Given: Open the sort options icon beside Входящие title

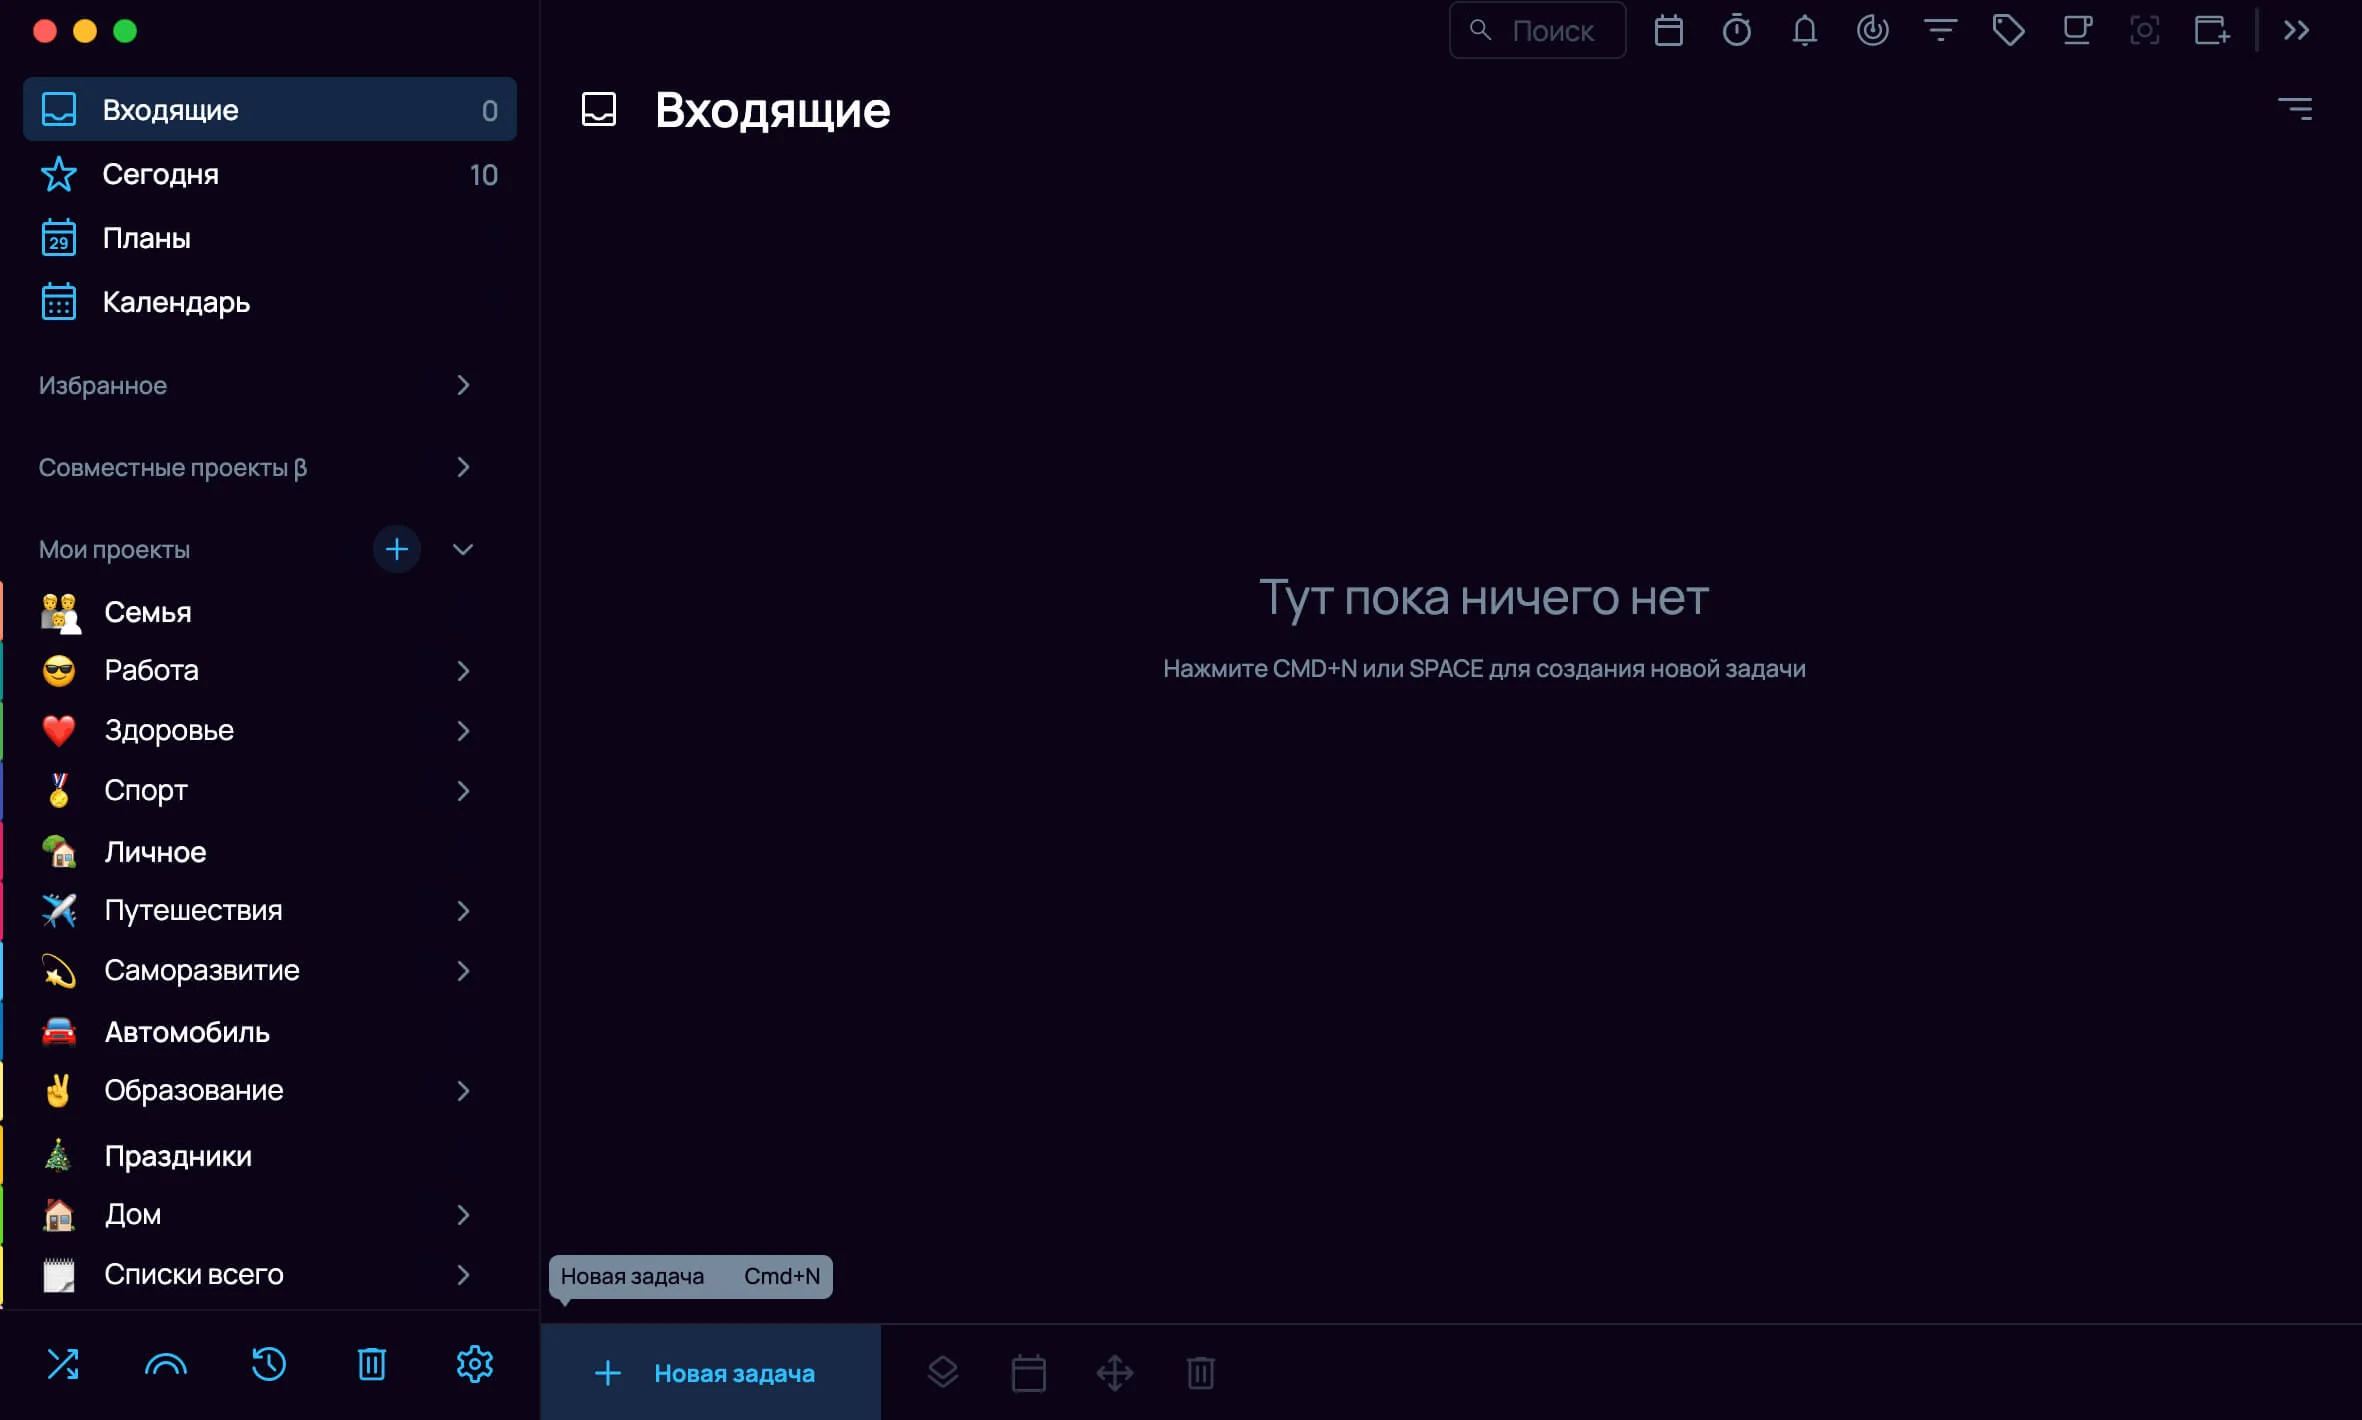Looking at the screenshot, I should [x=2295, y=109].
